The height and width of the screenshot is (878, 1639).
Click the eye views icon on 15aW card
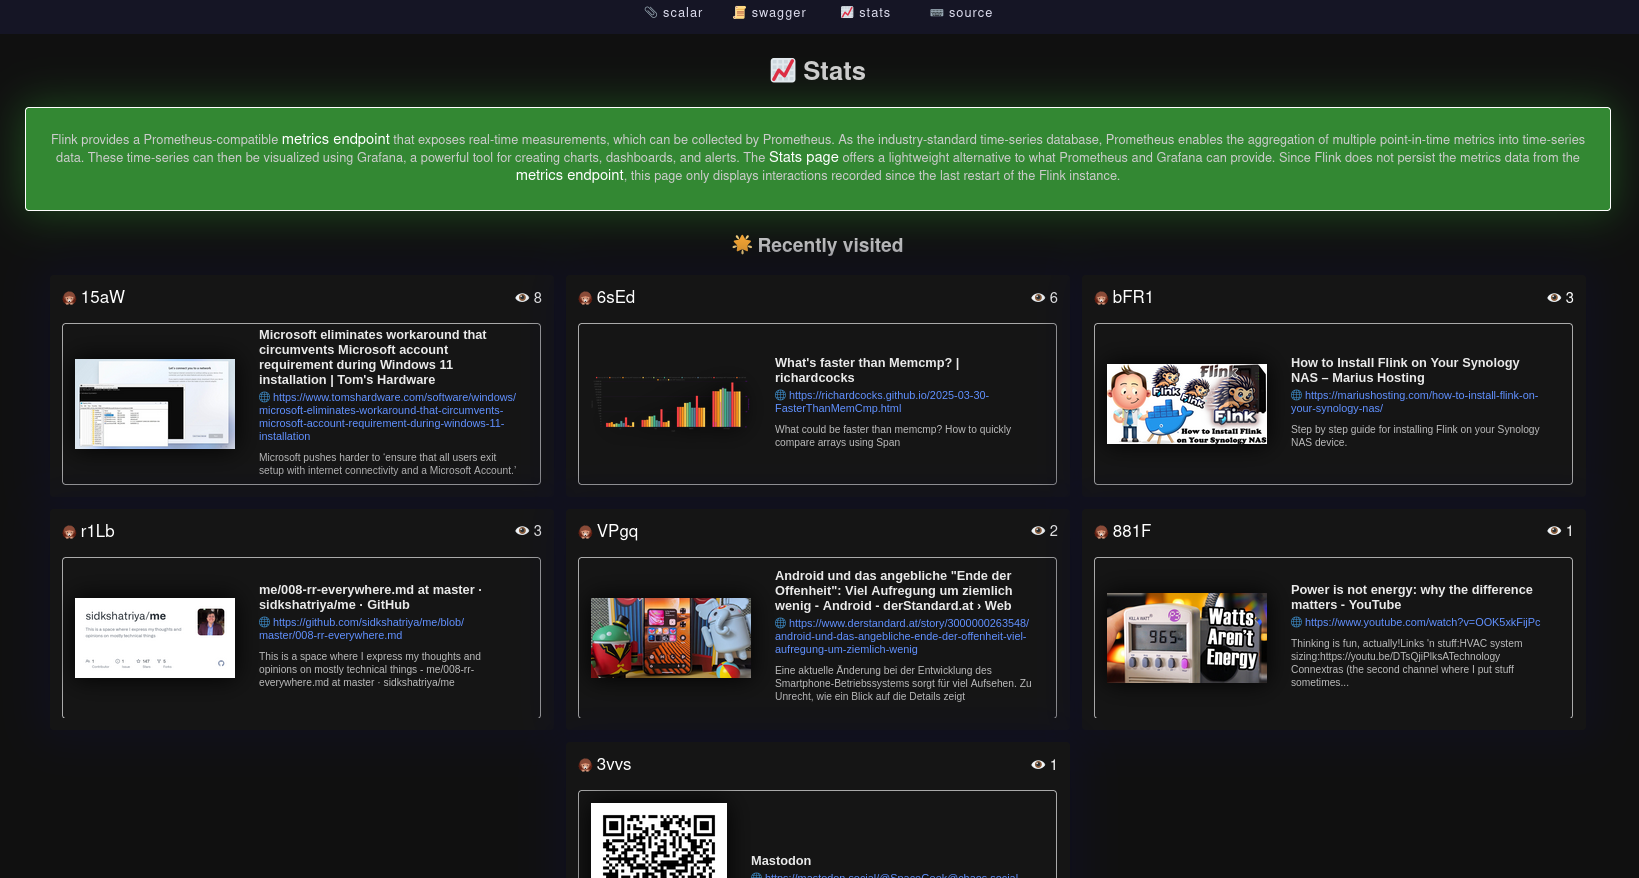tap(522, 297)
